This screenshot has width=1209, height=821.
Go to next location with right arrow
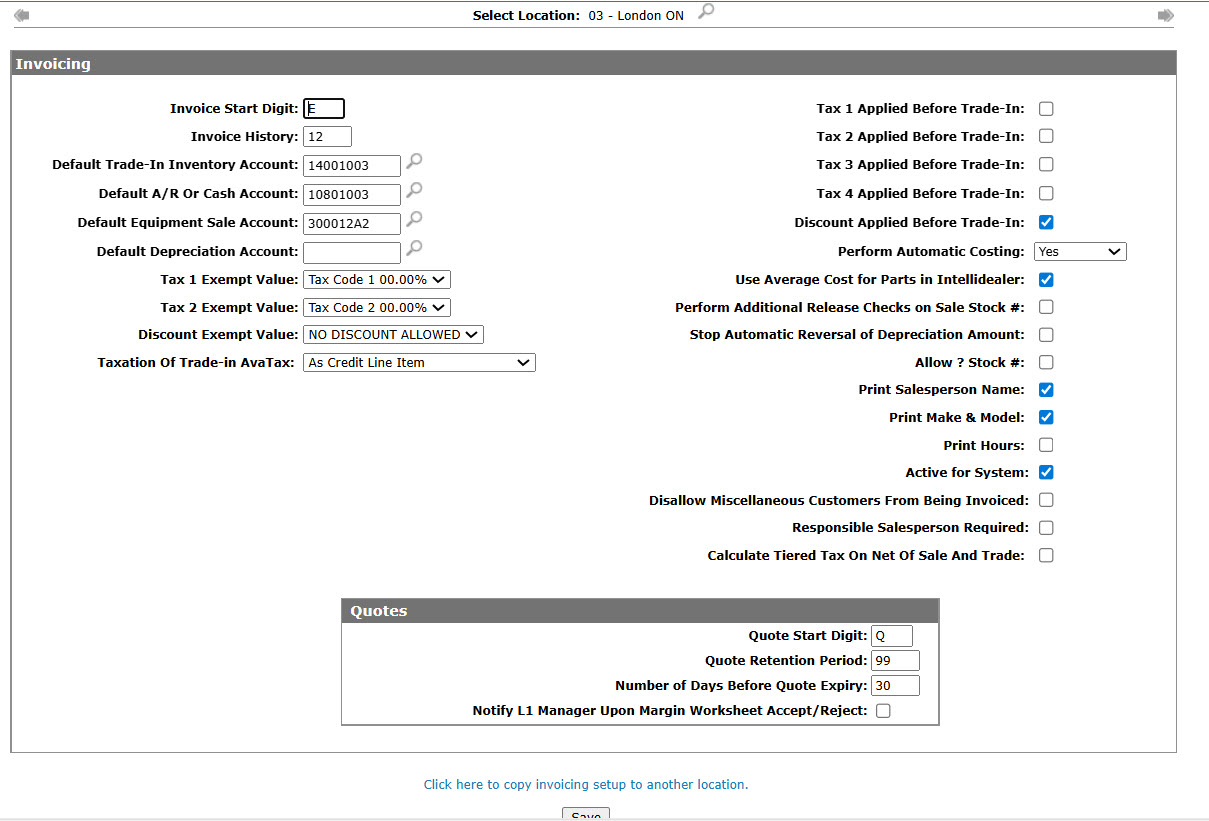tap(1165, 15)
